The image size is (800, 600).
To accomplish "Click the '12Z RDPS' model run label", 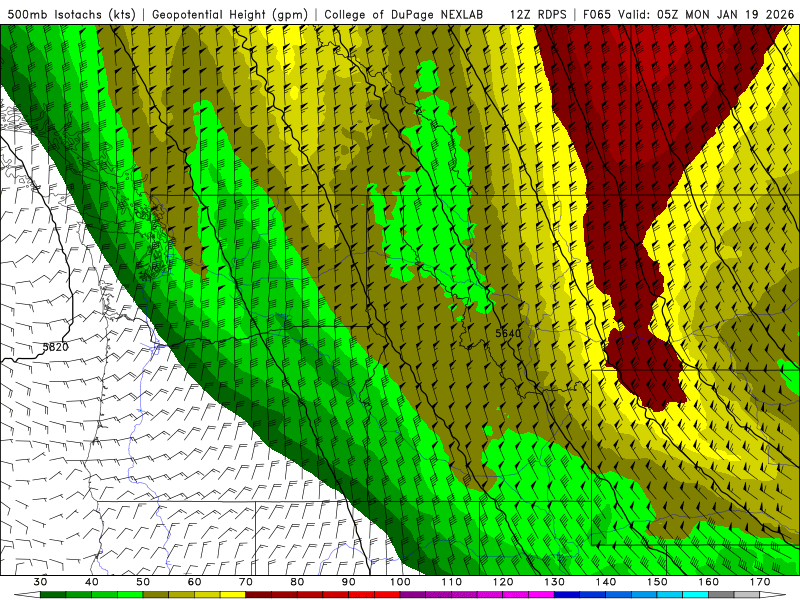I will [538, 14].
